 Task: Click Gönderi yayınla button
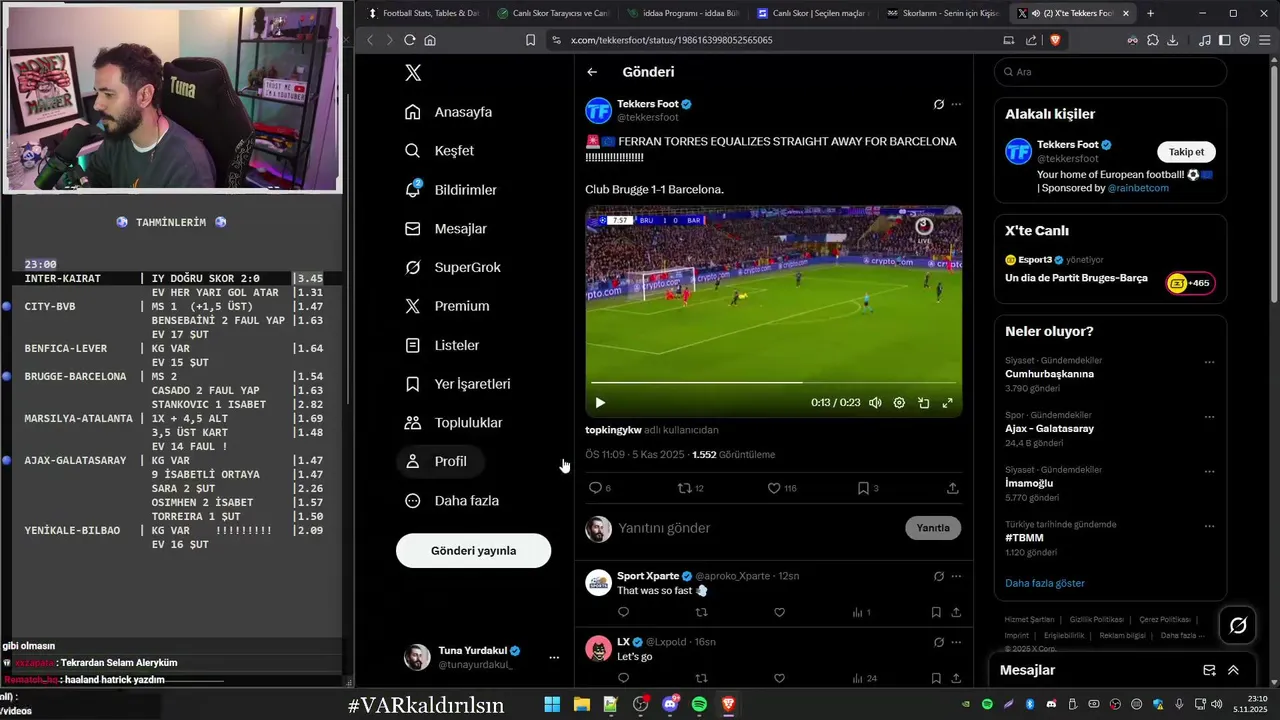pyautogui.click(x=473, y=551)
